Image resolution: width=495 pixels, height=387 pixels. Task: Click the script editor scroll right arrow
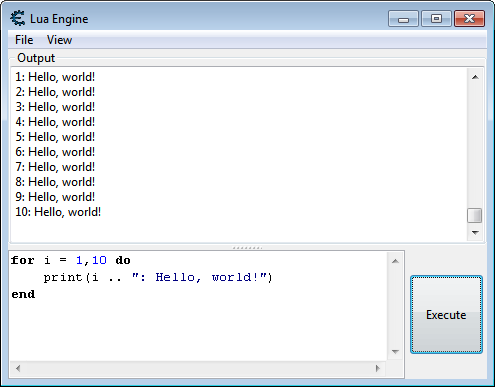[378, 368]
